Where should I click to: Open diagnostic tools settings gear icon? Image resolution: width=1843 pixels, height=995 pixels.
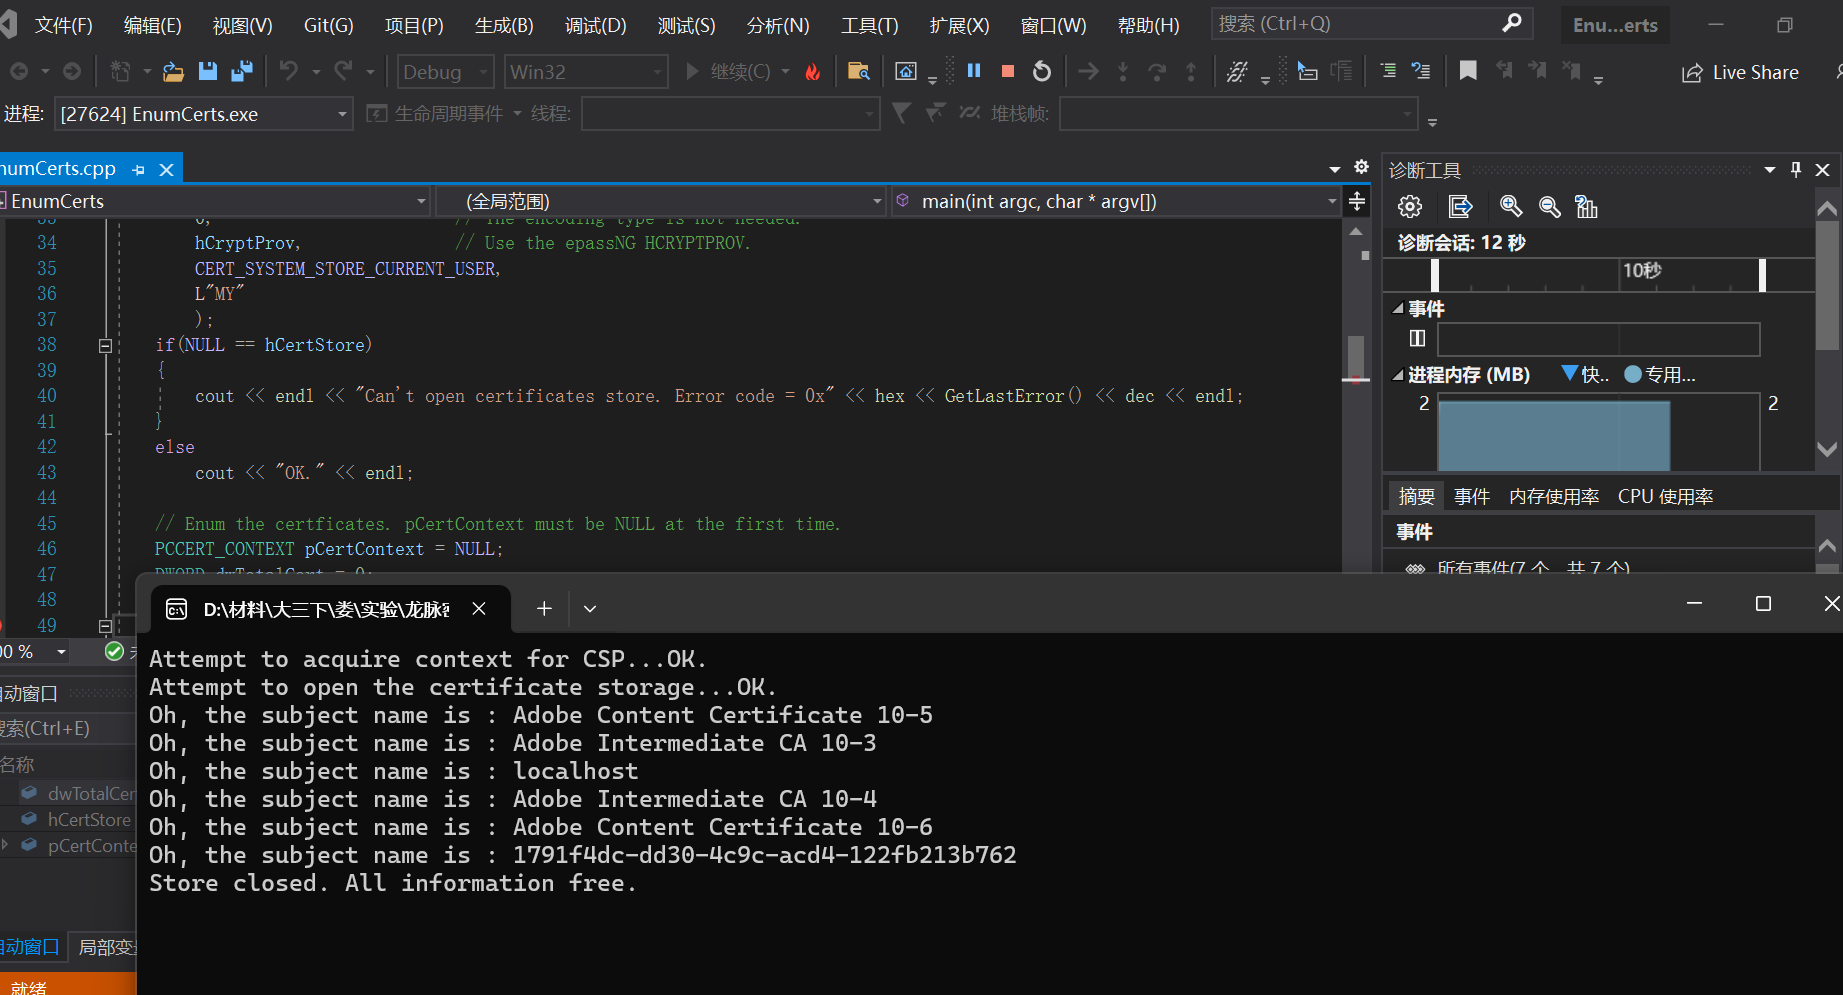[1410, 207]
